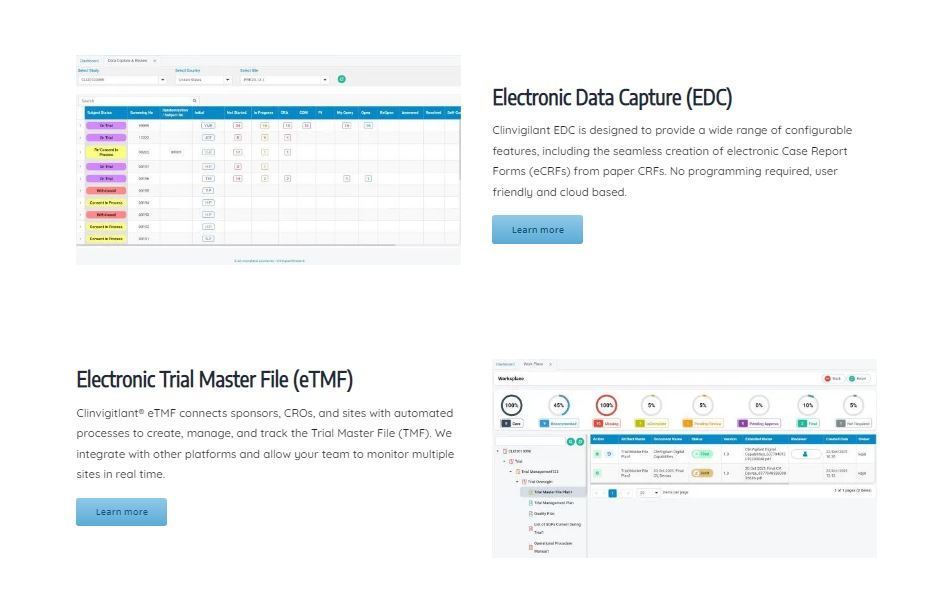Screen dimensions: 936x614
Task: Filter by the purple Pending Approve label
Action: (759, 423)
